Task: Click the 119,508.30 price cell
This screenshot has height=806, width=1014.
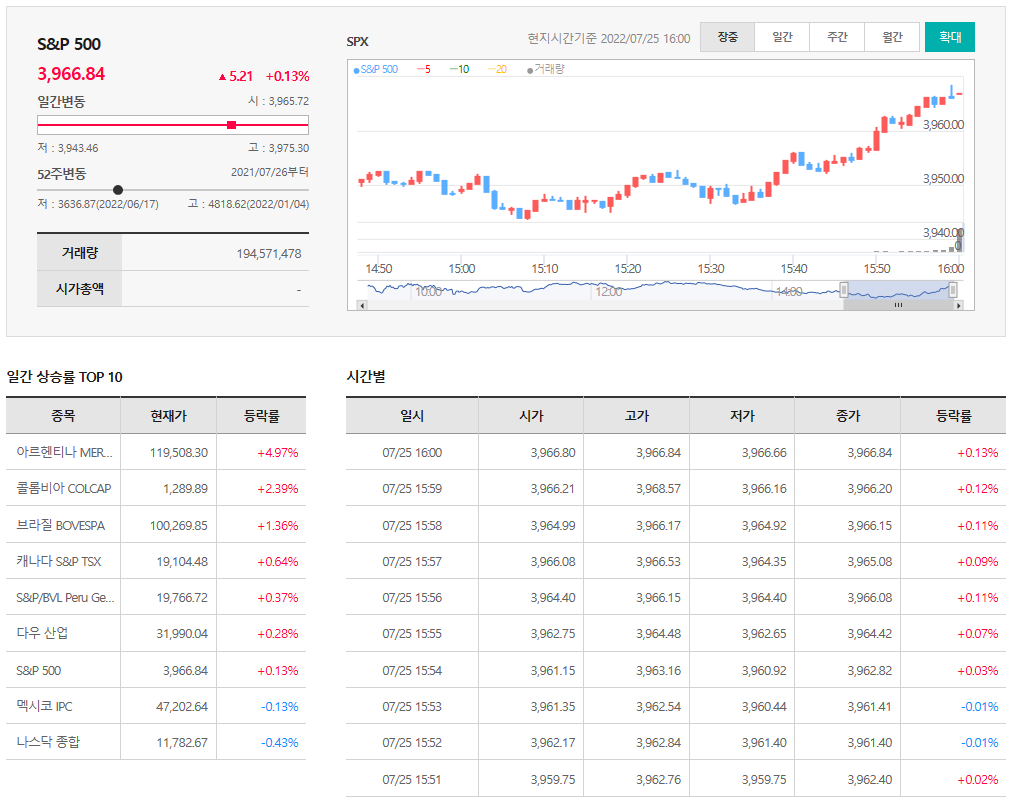Action: point(178,452)
